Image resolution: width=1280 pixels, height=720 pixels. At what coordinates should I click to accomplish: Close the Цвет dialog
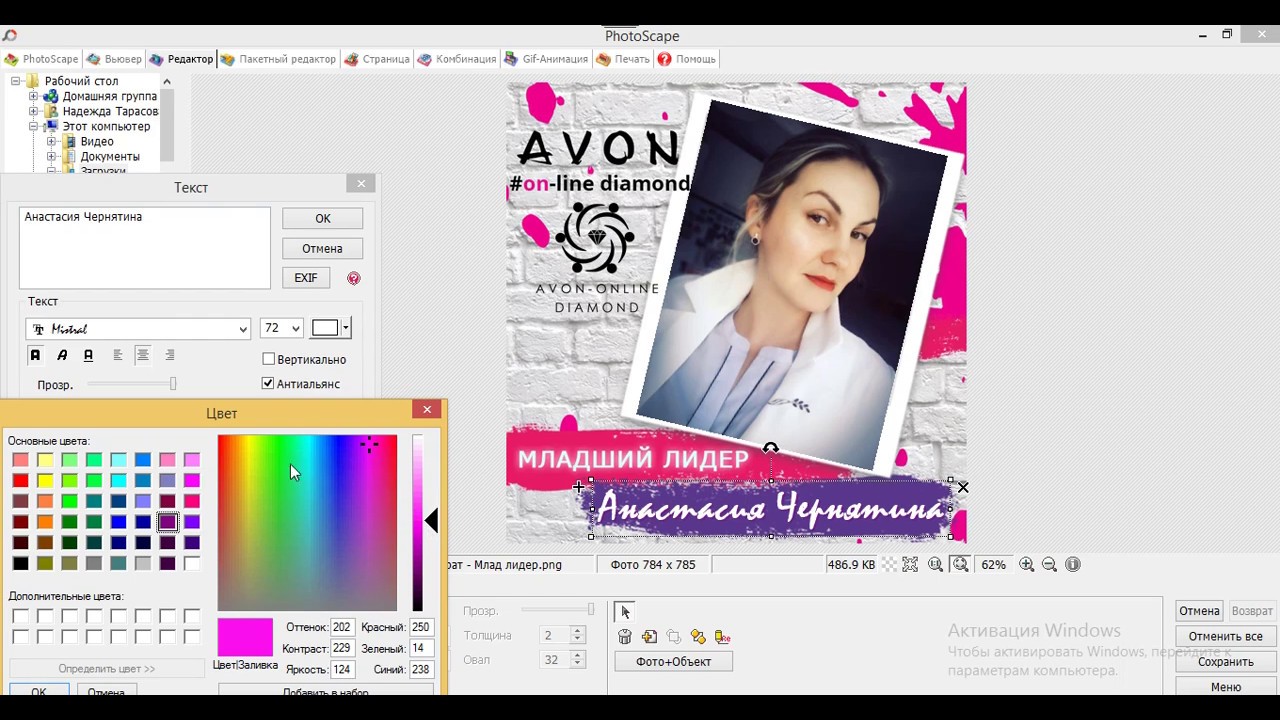[x=427, y=410]
